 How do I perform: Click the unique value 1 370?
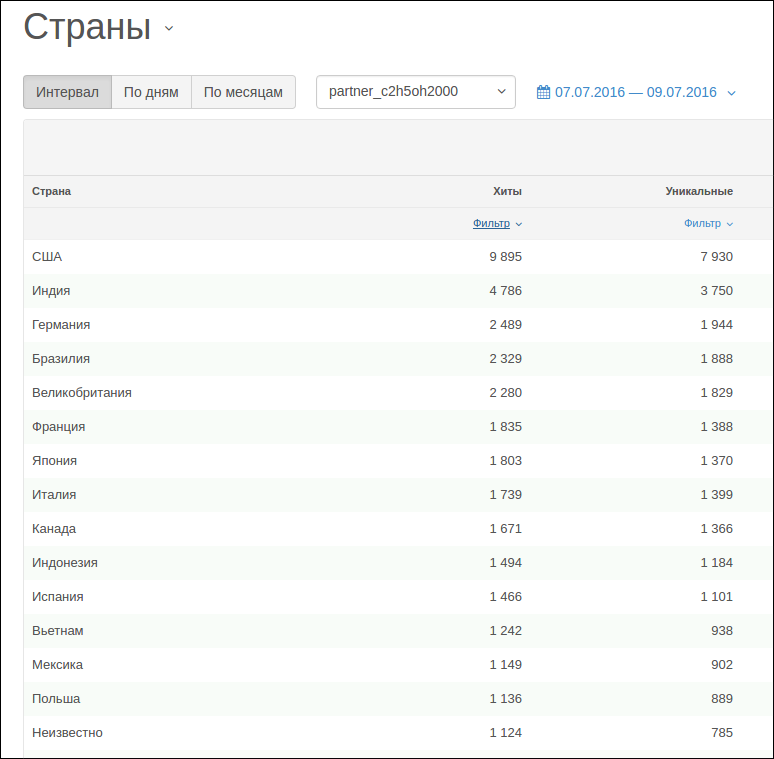coord(716,461)
